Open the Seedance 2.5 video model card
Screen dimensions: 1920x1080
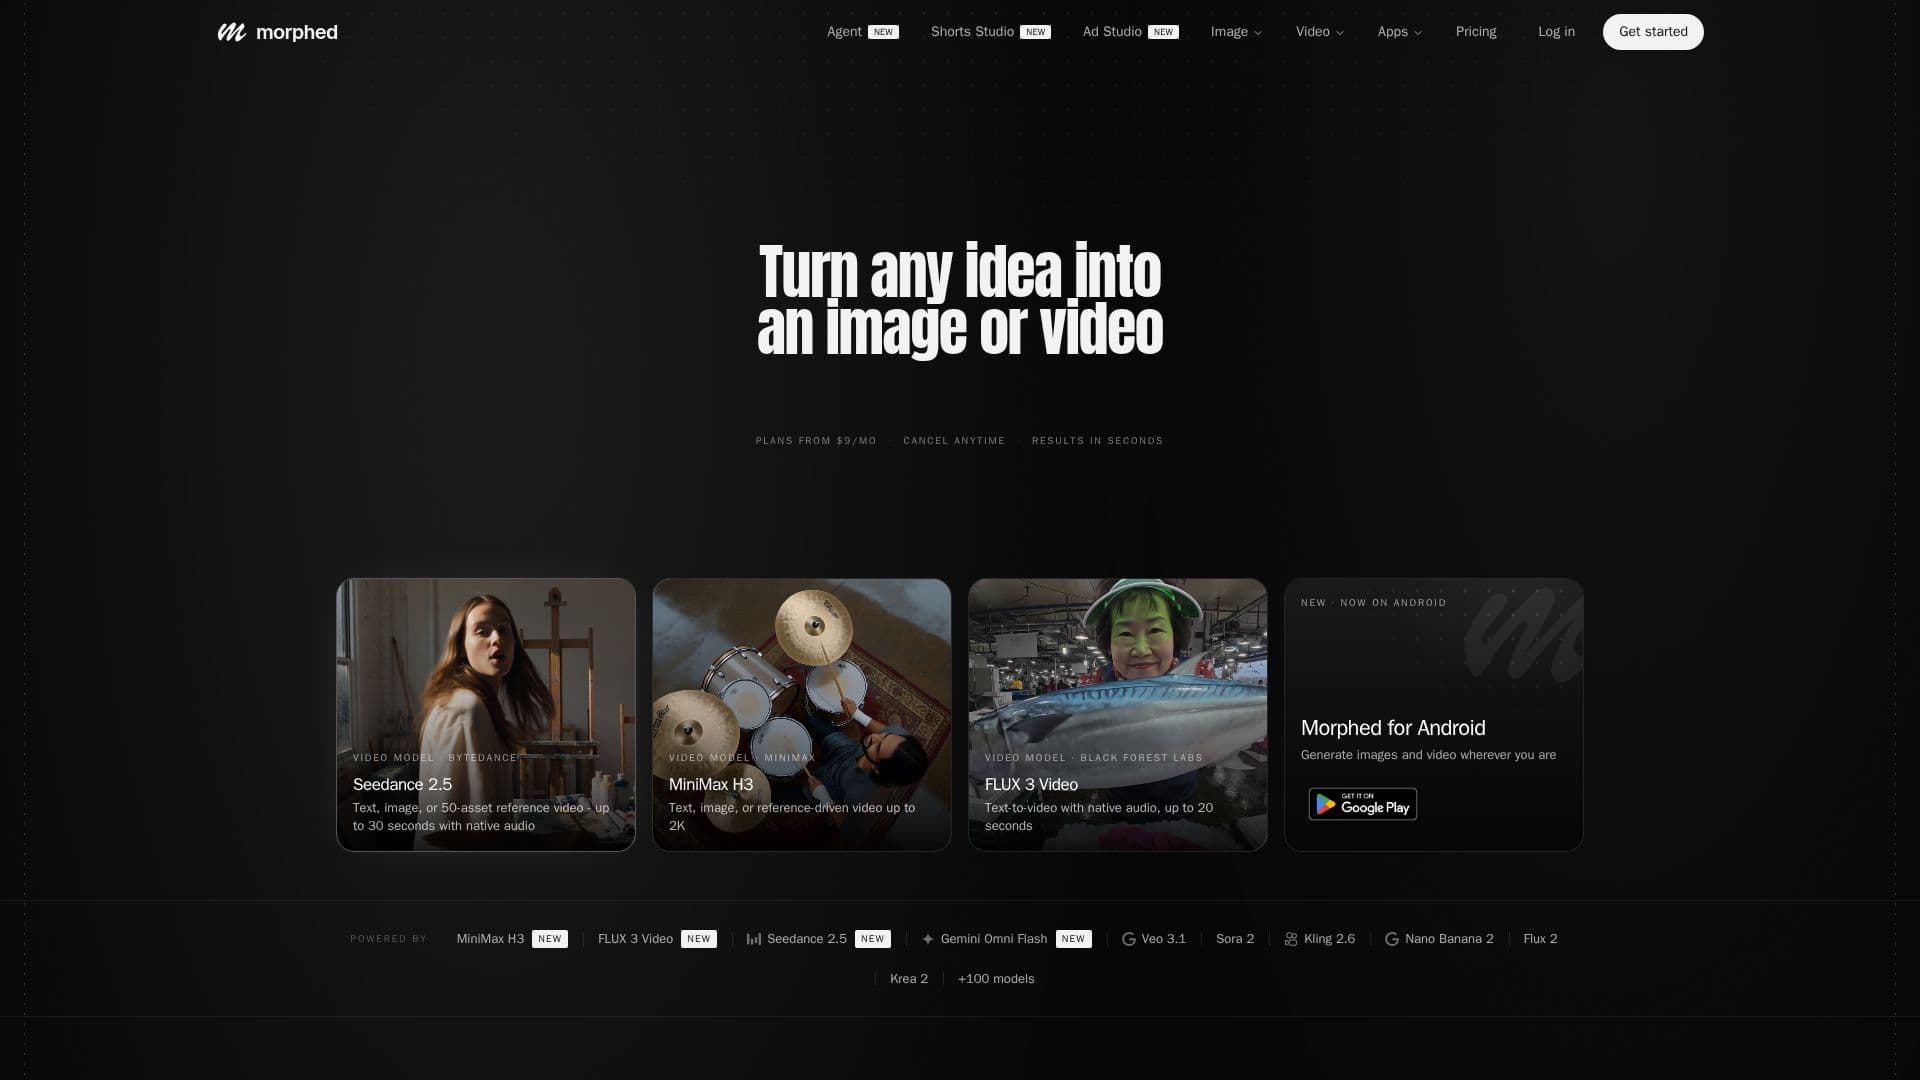click(486, 715)
